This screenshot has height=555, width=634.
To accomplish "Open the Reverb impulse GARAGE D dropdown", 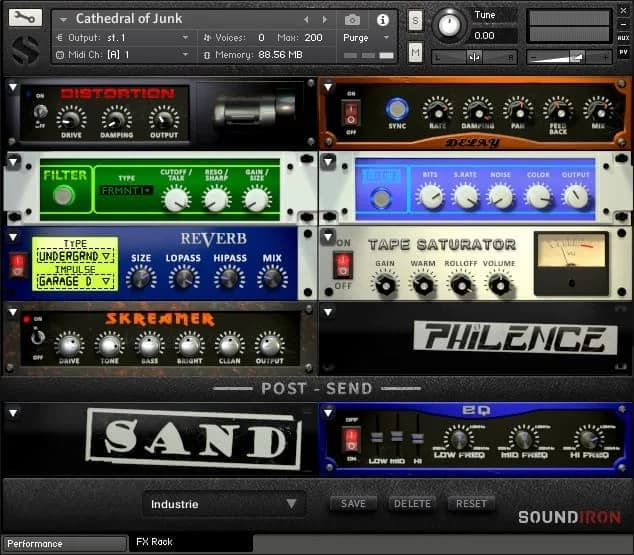I will 75,282.
